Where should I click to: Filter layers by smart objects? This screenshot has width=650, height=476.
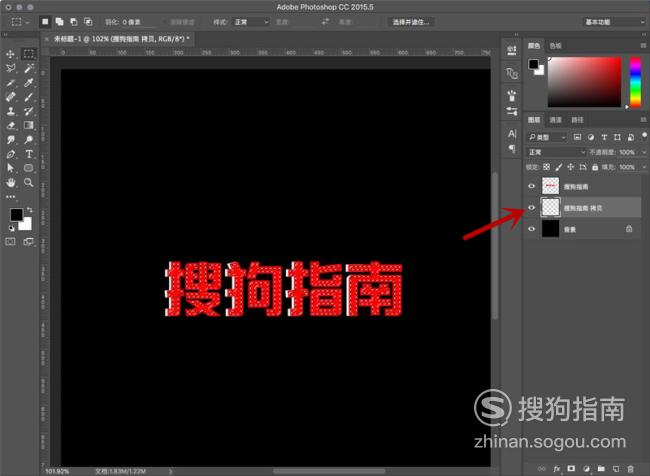[631, 137]
